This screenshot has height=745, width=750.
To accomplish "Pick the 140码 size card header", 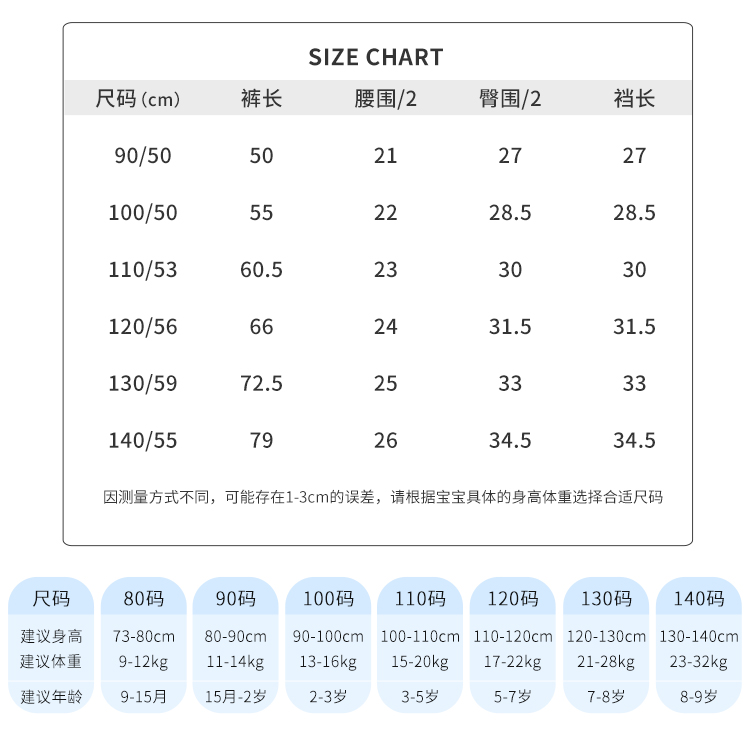I will pos(698,599).
